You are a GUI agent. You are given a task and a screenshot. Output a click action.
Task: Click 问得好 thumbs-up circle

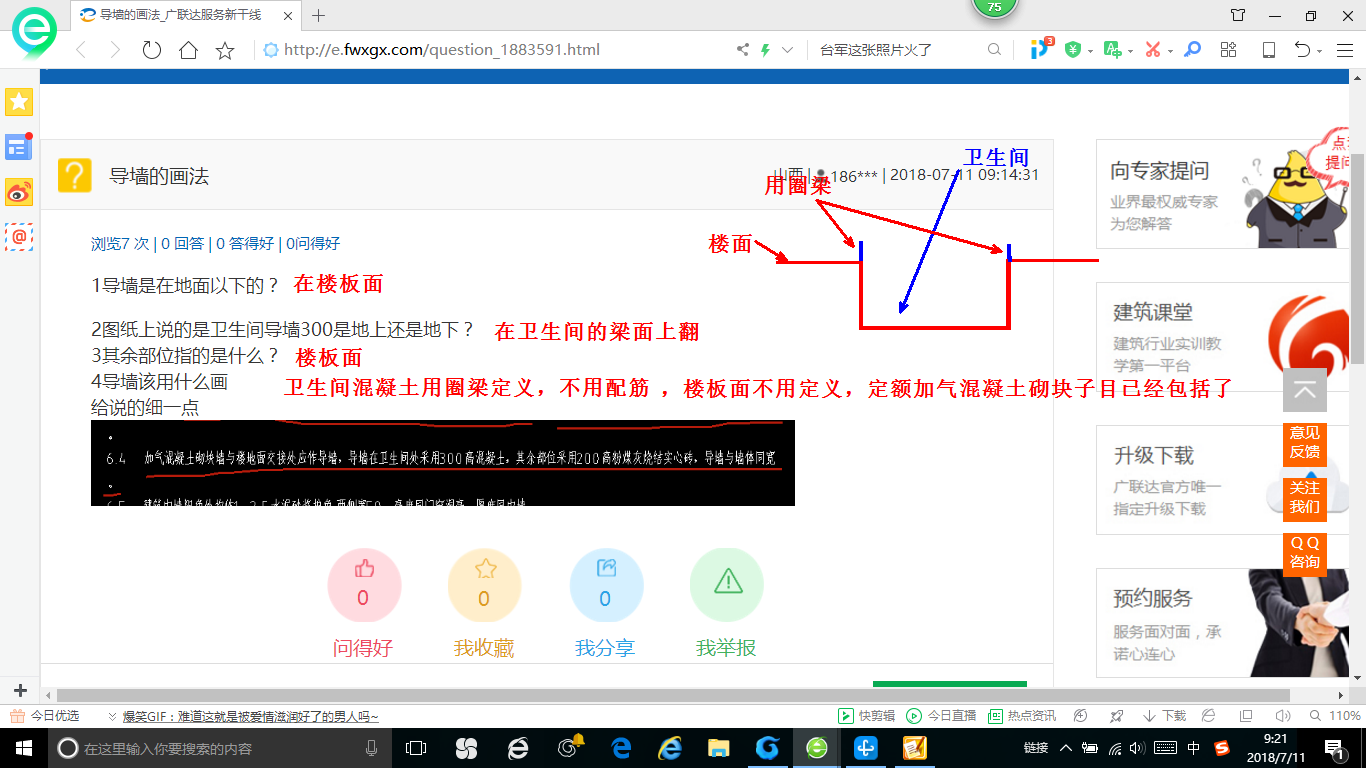(364, 585)
